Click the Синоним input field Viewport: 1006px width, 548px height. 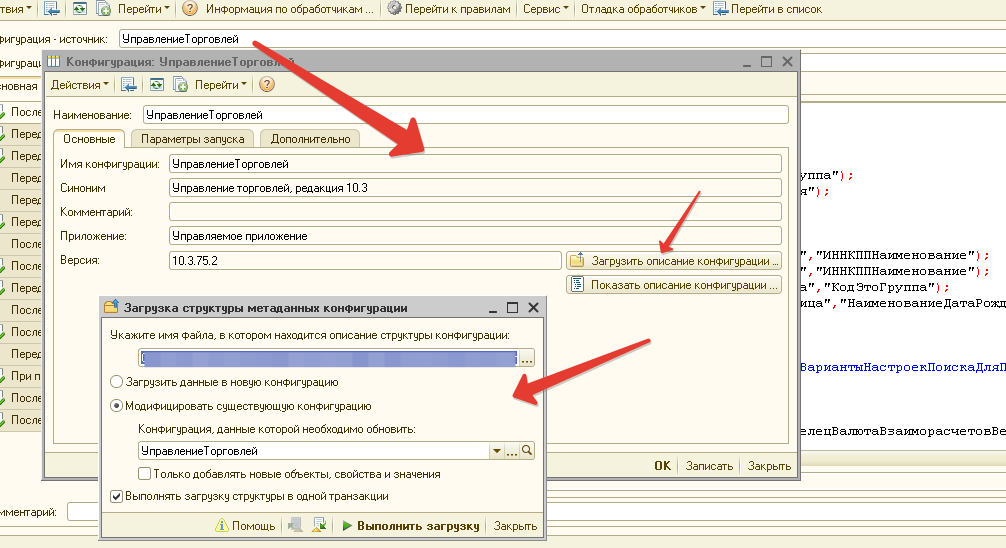475,188
